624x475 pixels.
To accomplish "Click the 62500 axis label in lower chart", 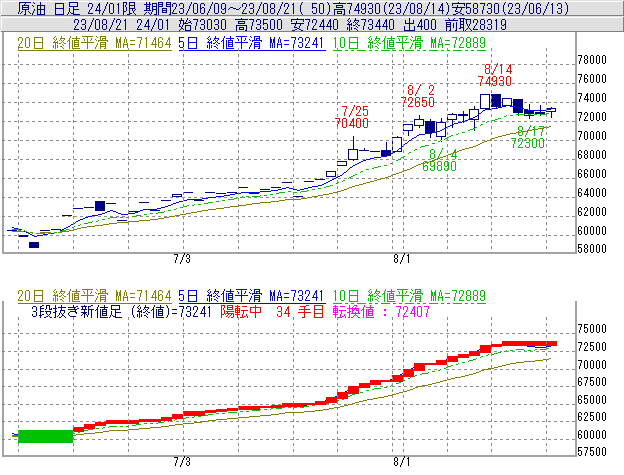I will 592,417.
